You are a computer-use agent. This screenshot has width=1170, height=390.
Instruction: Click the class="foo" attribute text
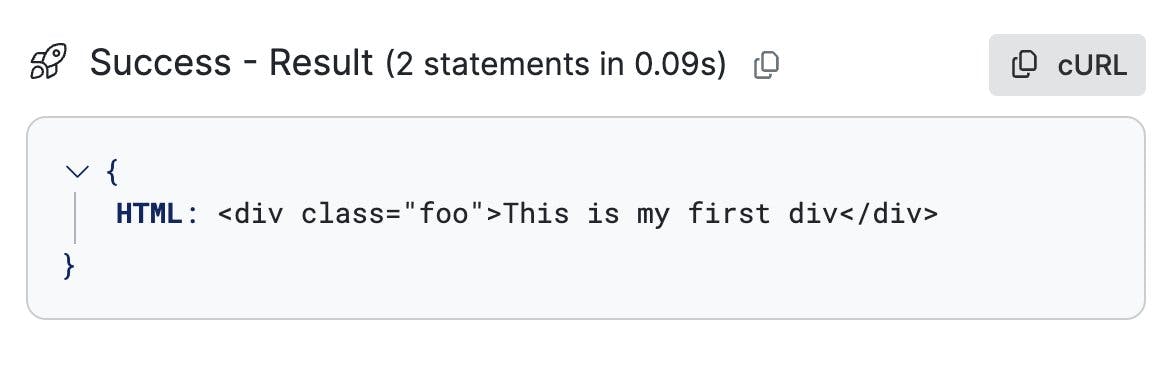[393, 214]
